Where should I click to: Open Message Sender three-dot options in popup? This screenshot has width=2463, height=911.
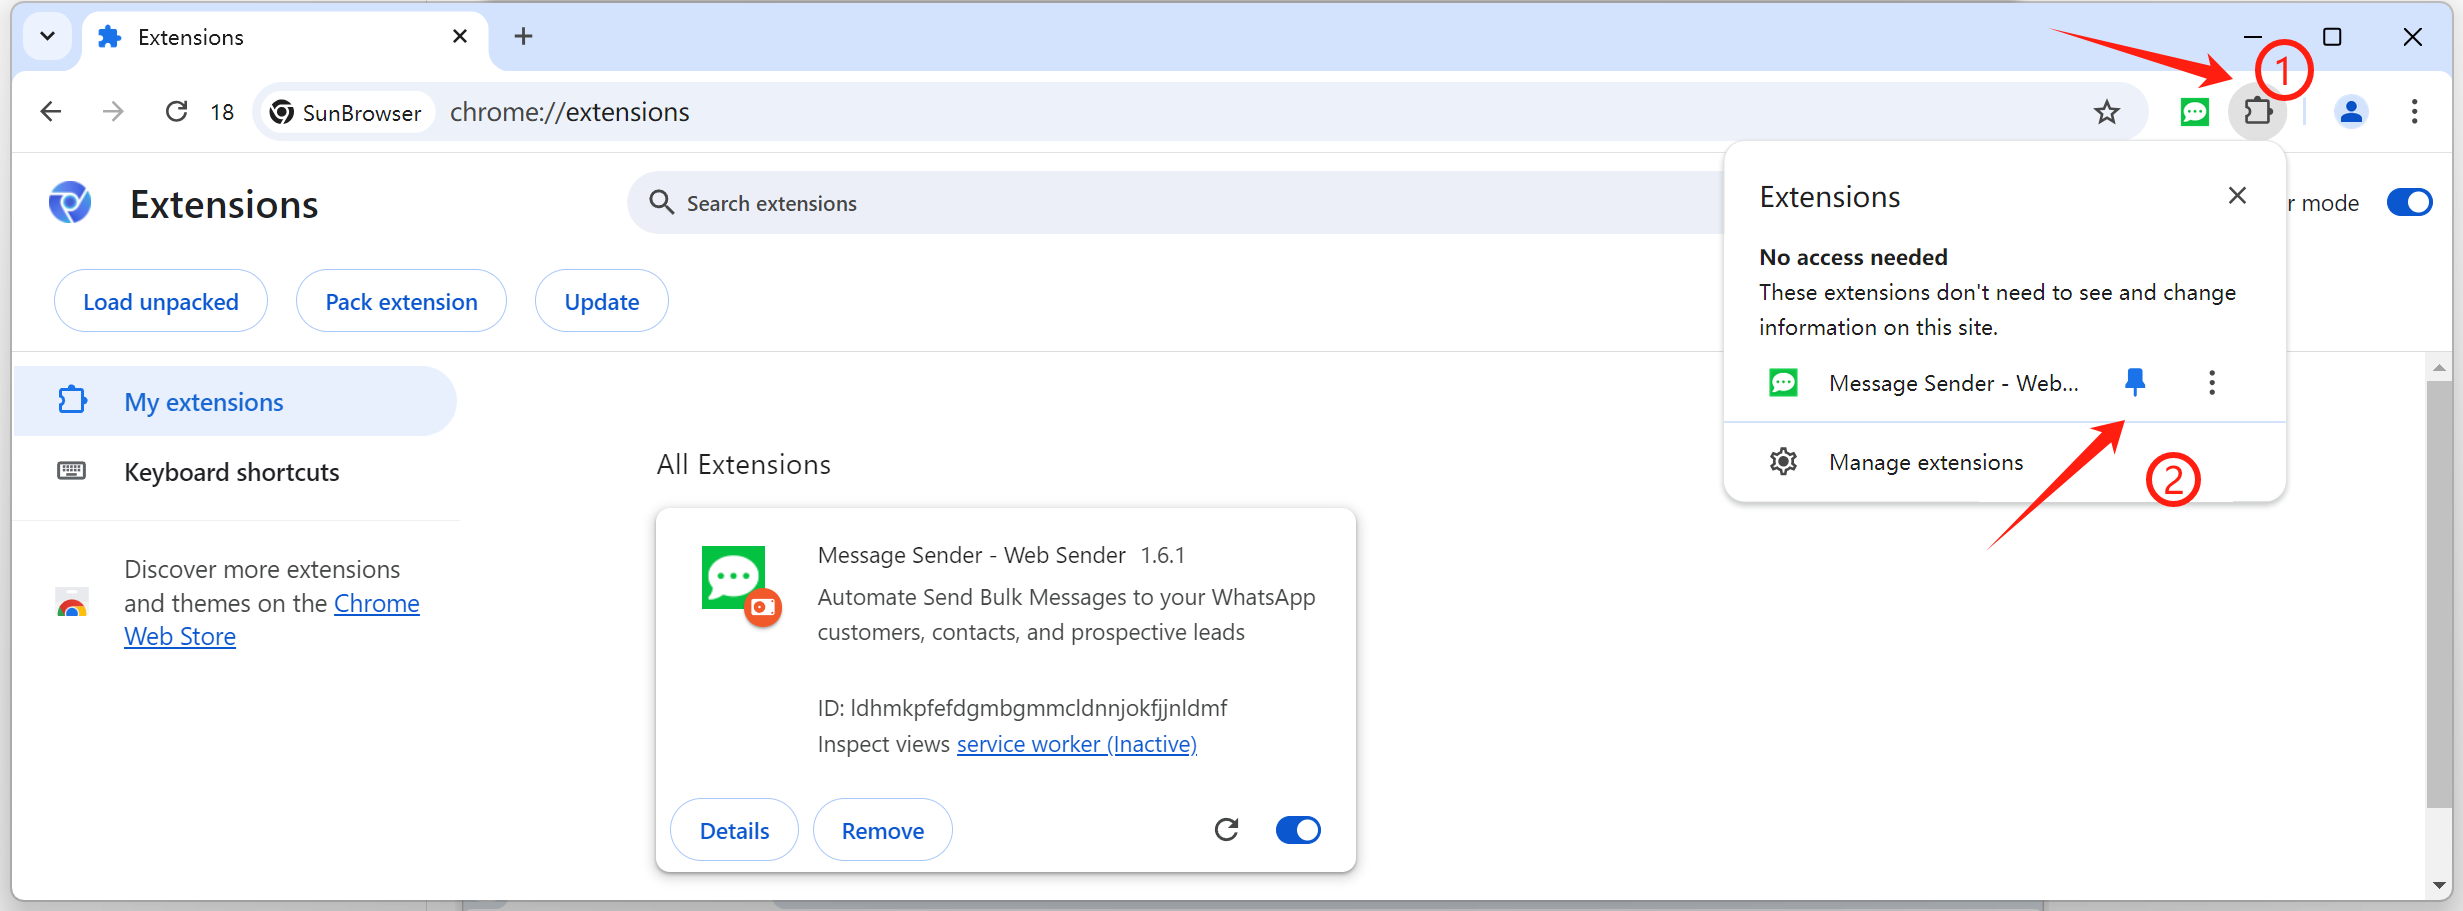click(x=2211, y=383)
